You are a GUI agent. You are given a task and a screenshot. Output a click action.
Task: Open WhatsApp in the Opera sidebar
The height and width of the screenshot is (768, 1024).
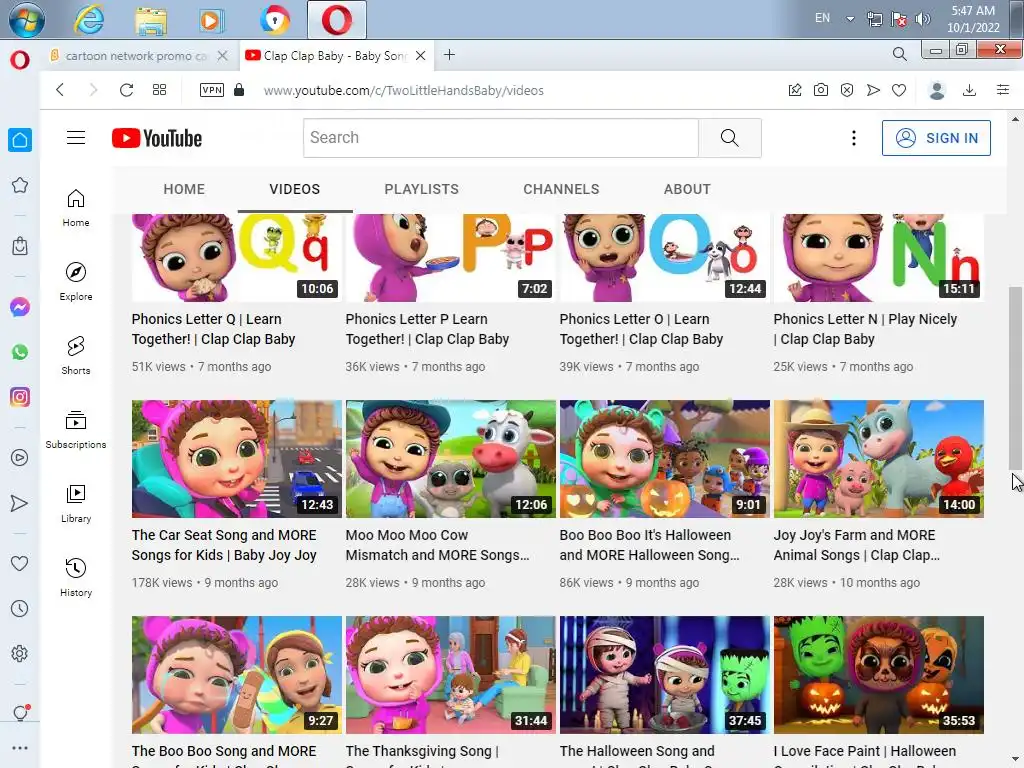tap(20, 352)
